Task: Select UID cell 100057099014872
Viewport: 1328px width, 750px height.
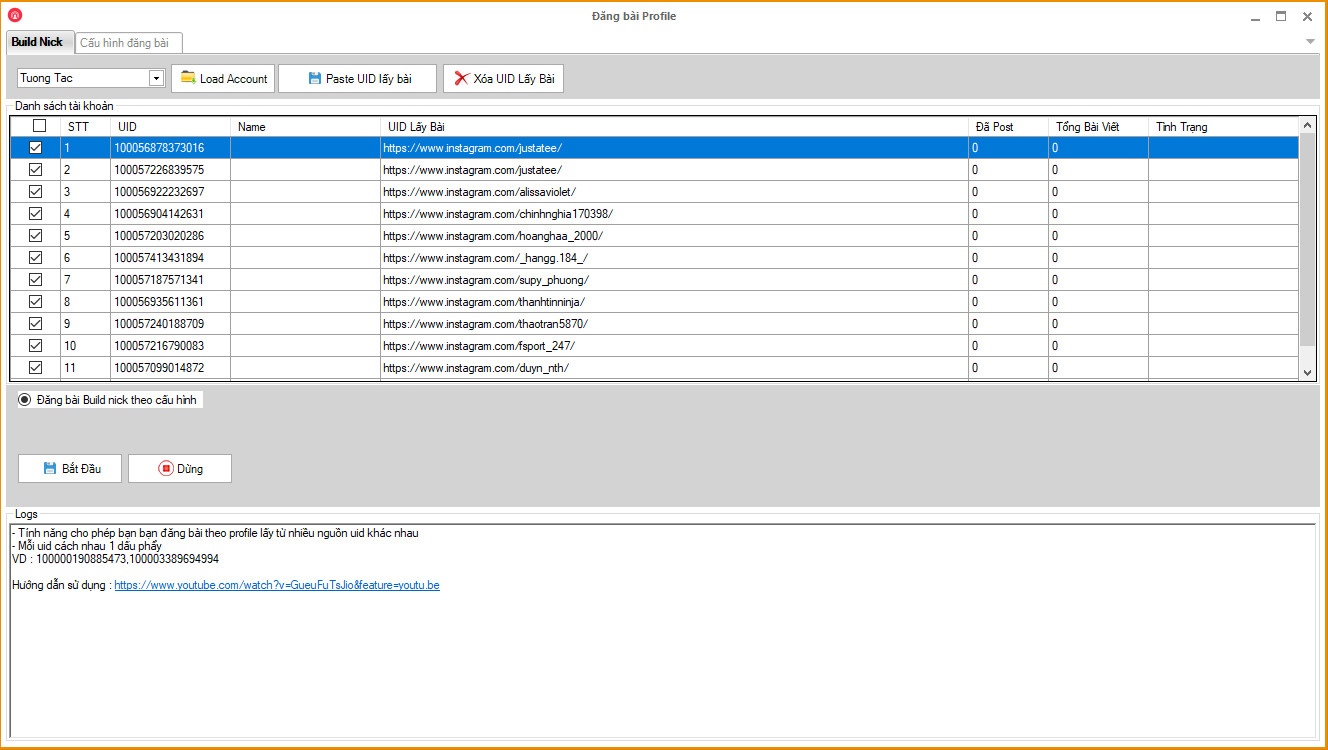Action: tap(170, 368)
